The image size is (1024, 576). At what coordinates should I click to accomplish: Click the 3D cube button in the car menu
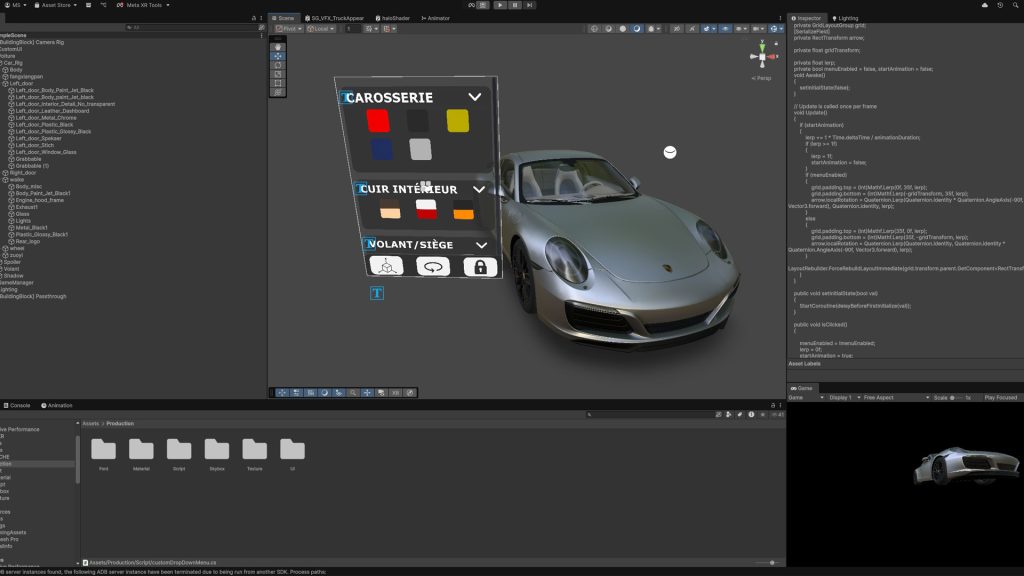pyautogui.click(x=386, y=266)
